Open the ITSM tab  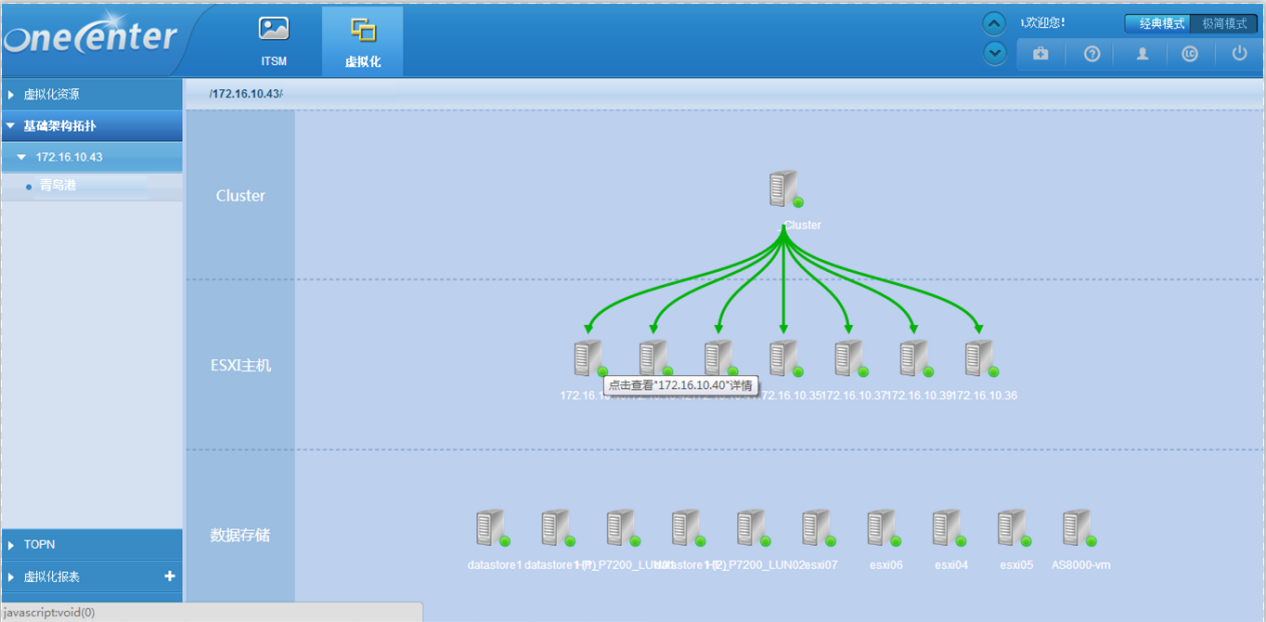273,41
